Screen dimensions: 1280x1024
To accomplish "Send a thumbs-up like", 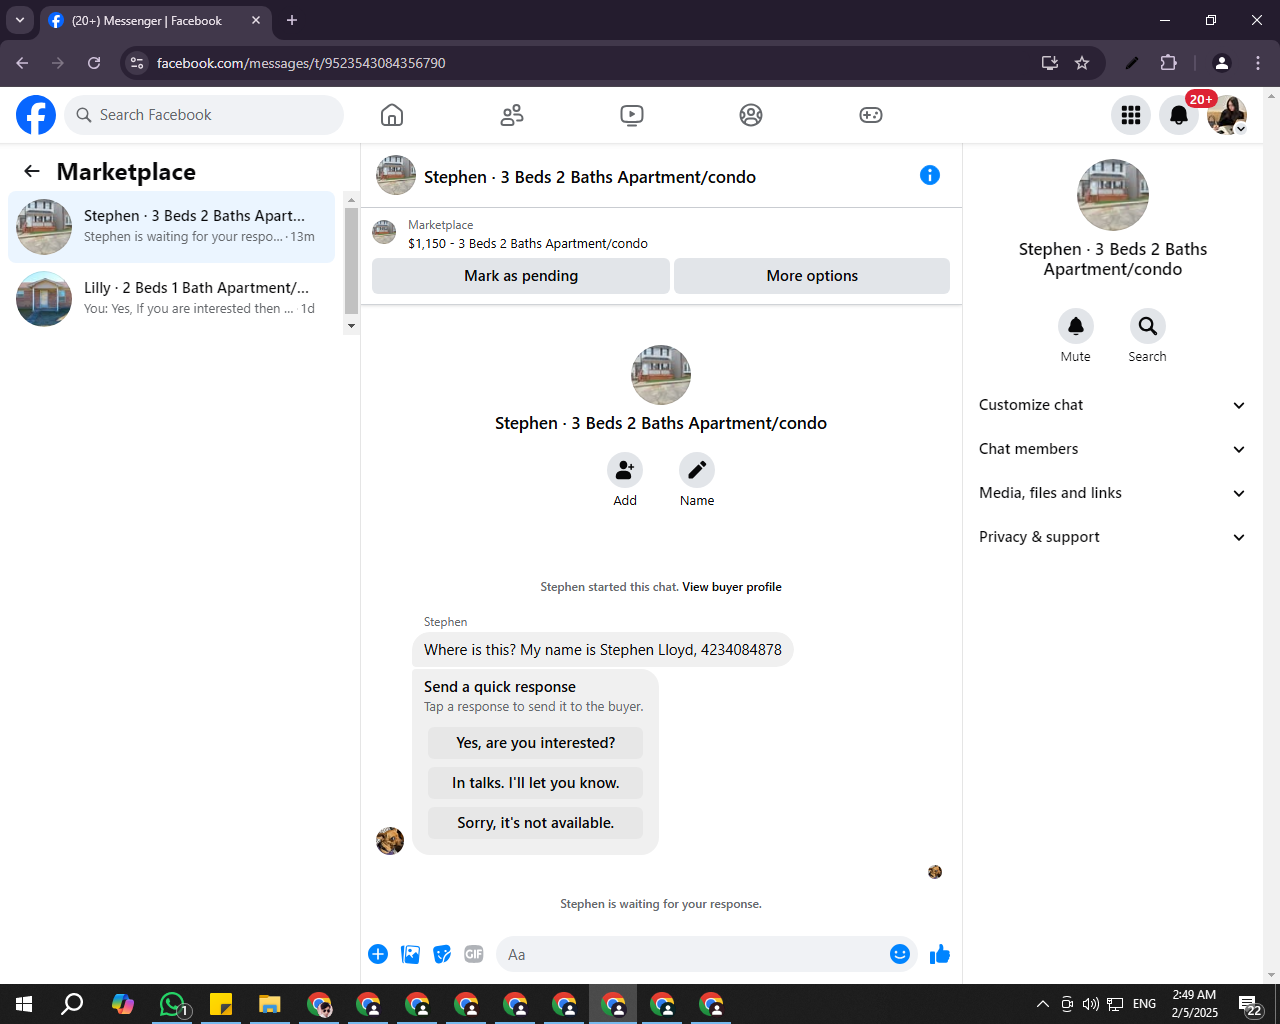I will tap(940, 954).
